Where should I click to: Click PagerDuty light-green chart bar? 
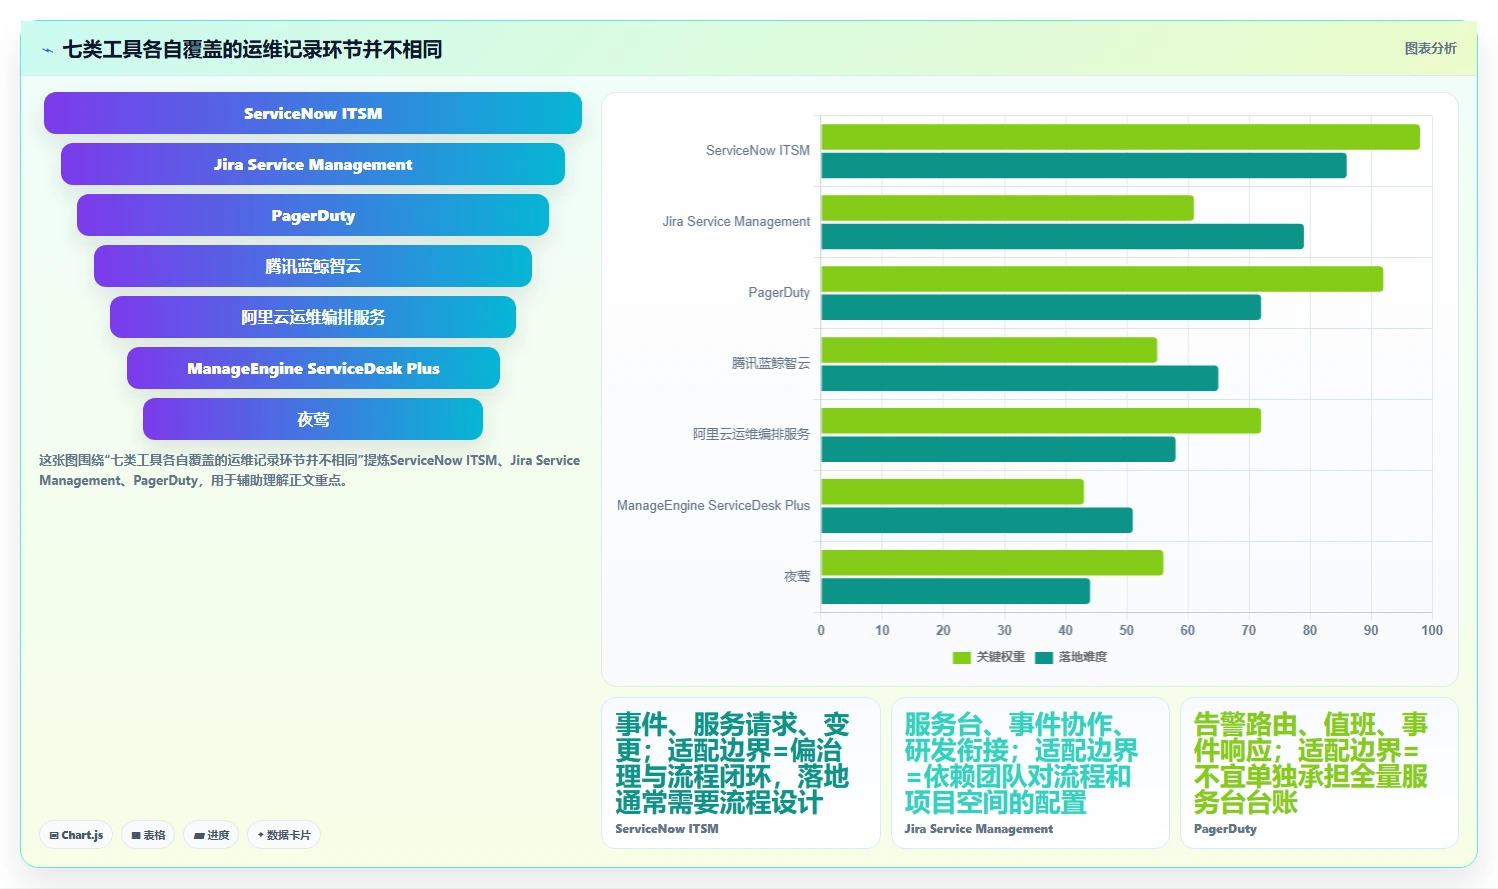[1102, 279]
